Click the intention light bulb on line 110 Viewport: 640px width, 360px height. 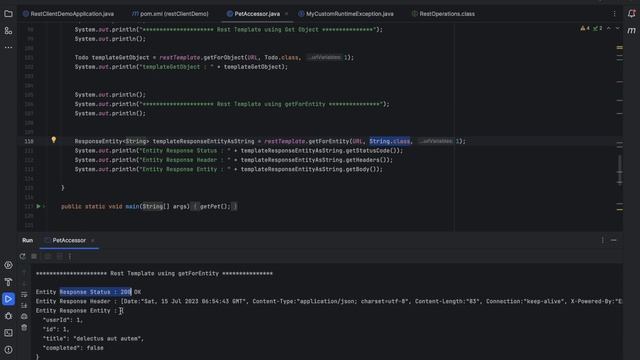pos(53,140)
